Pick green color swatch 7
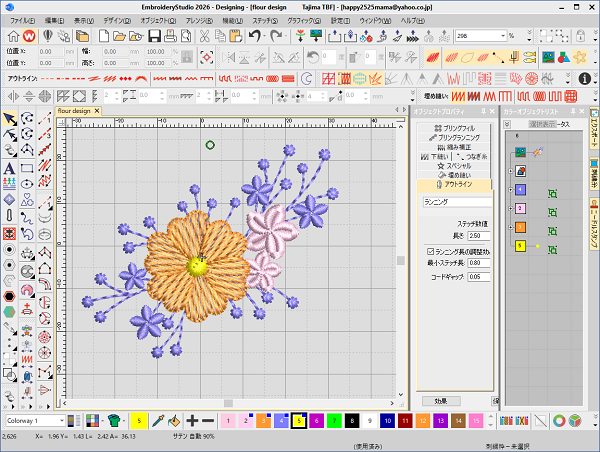 pyautogui.click(x=334, y=421)
